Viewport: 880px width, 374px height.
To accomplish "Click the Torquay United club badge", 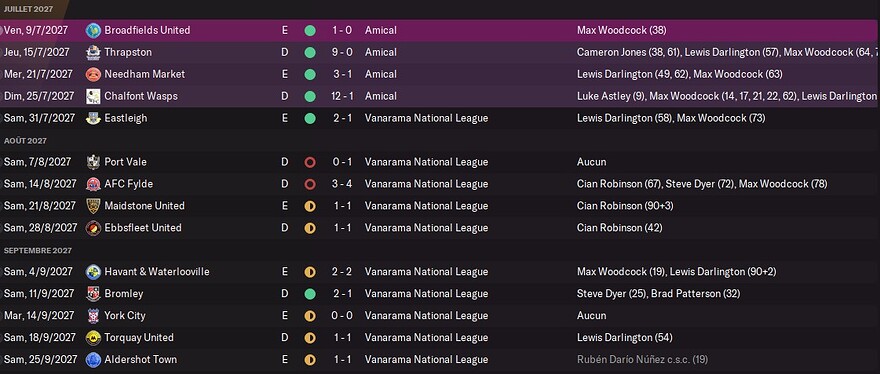I will [93, 337].
